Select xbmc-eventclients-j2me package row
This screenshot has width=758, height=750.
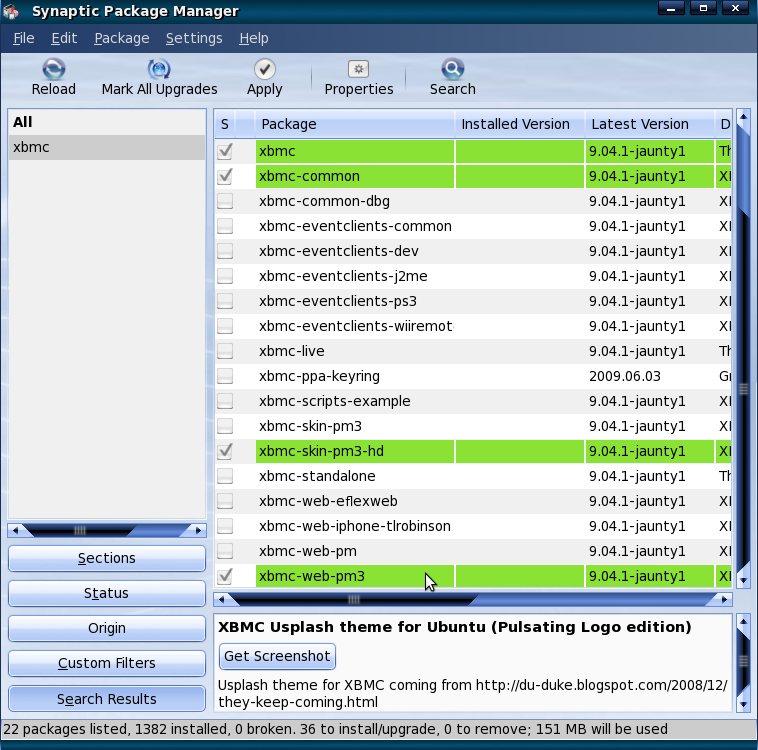click(x=473, y=276)
